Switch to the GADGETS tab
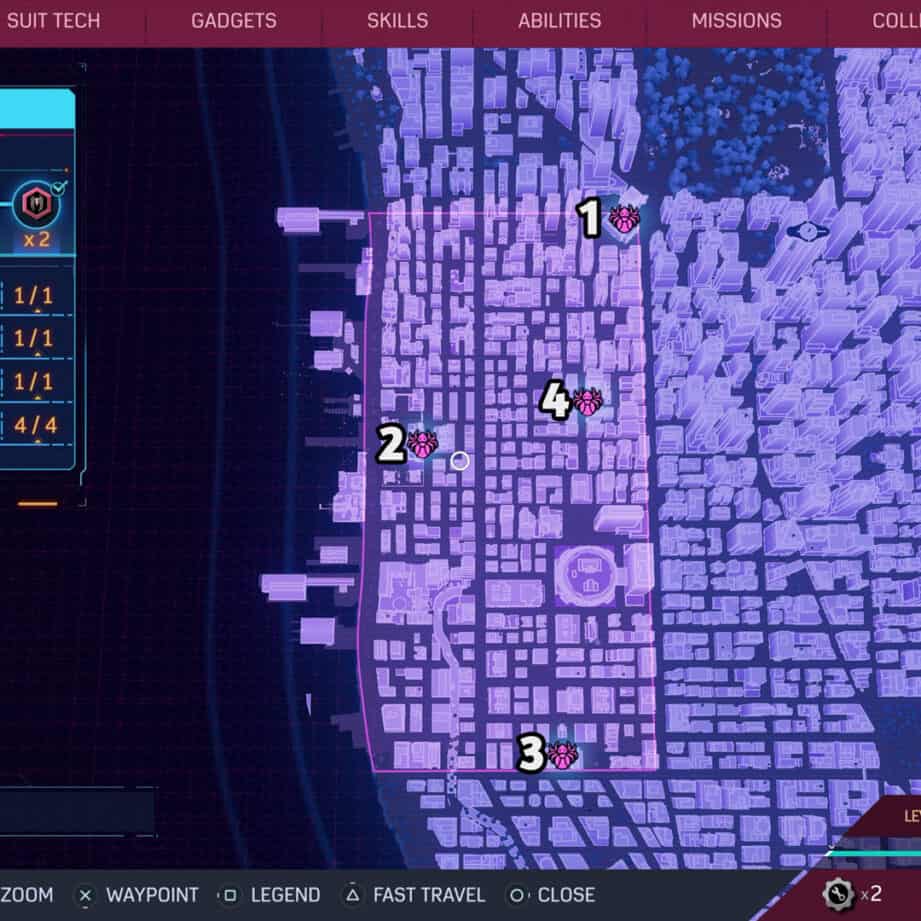 click(x=234, y=21)
